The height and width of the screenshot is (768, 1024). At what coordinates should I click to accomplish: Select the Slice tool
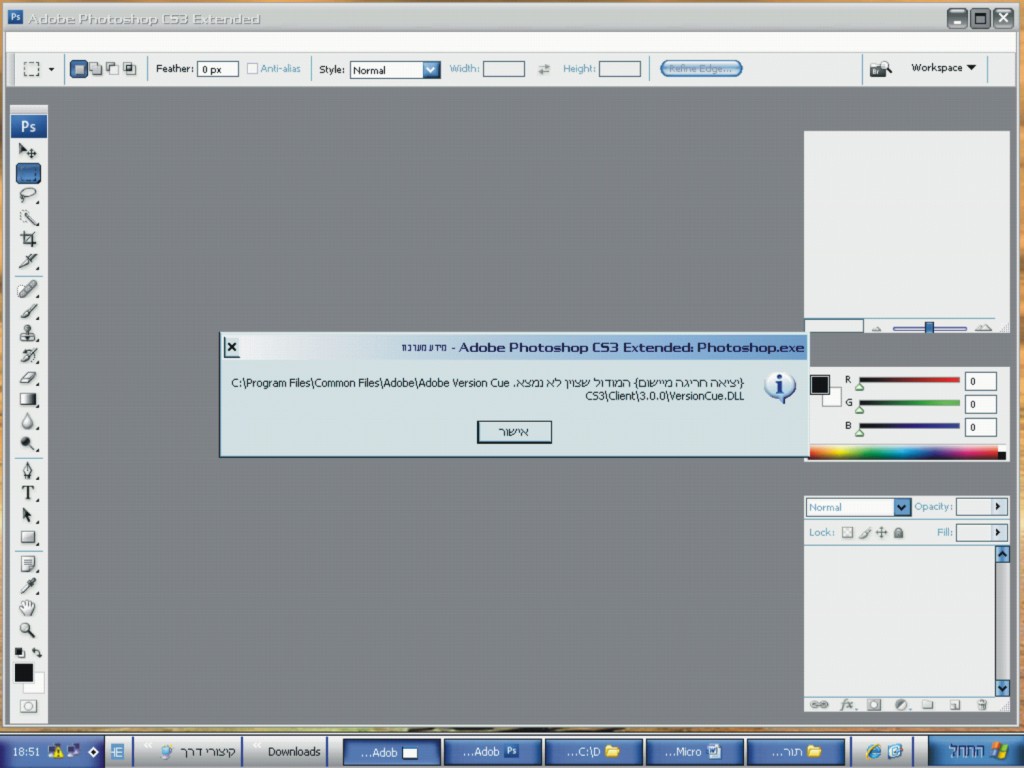tap(27, 261)
